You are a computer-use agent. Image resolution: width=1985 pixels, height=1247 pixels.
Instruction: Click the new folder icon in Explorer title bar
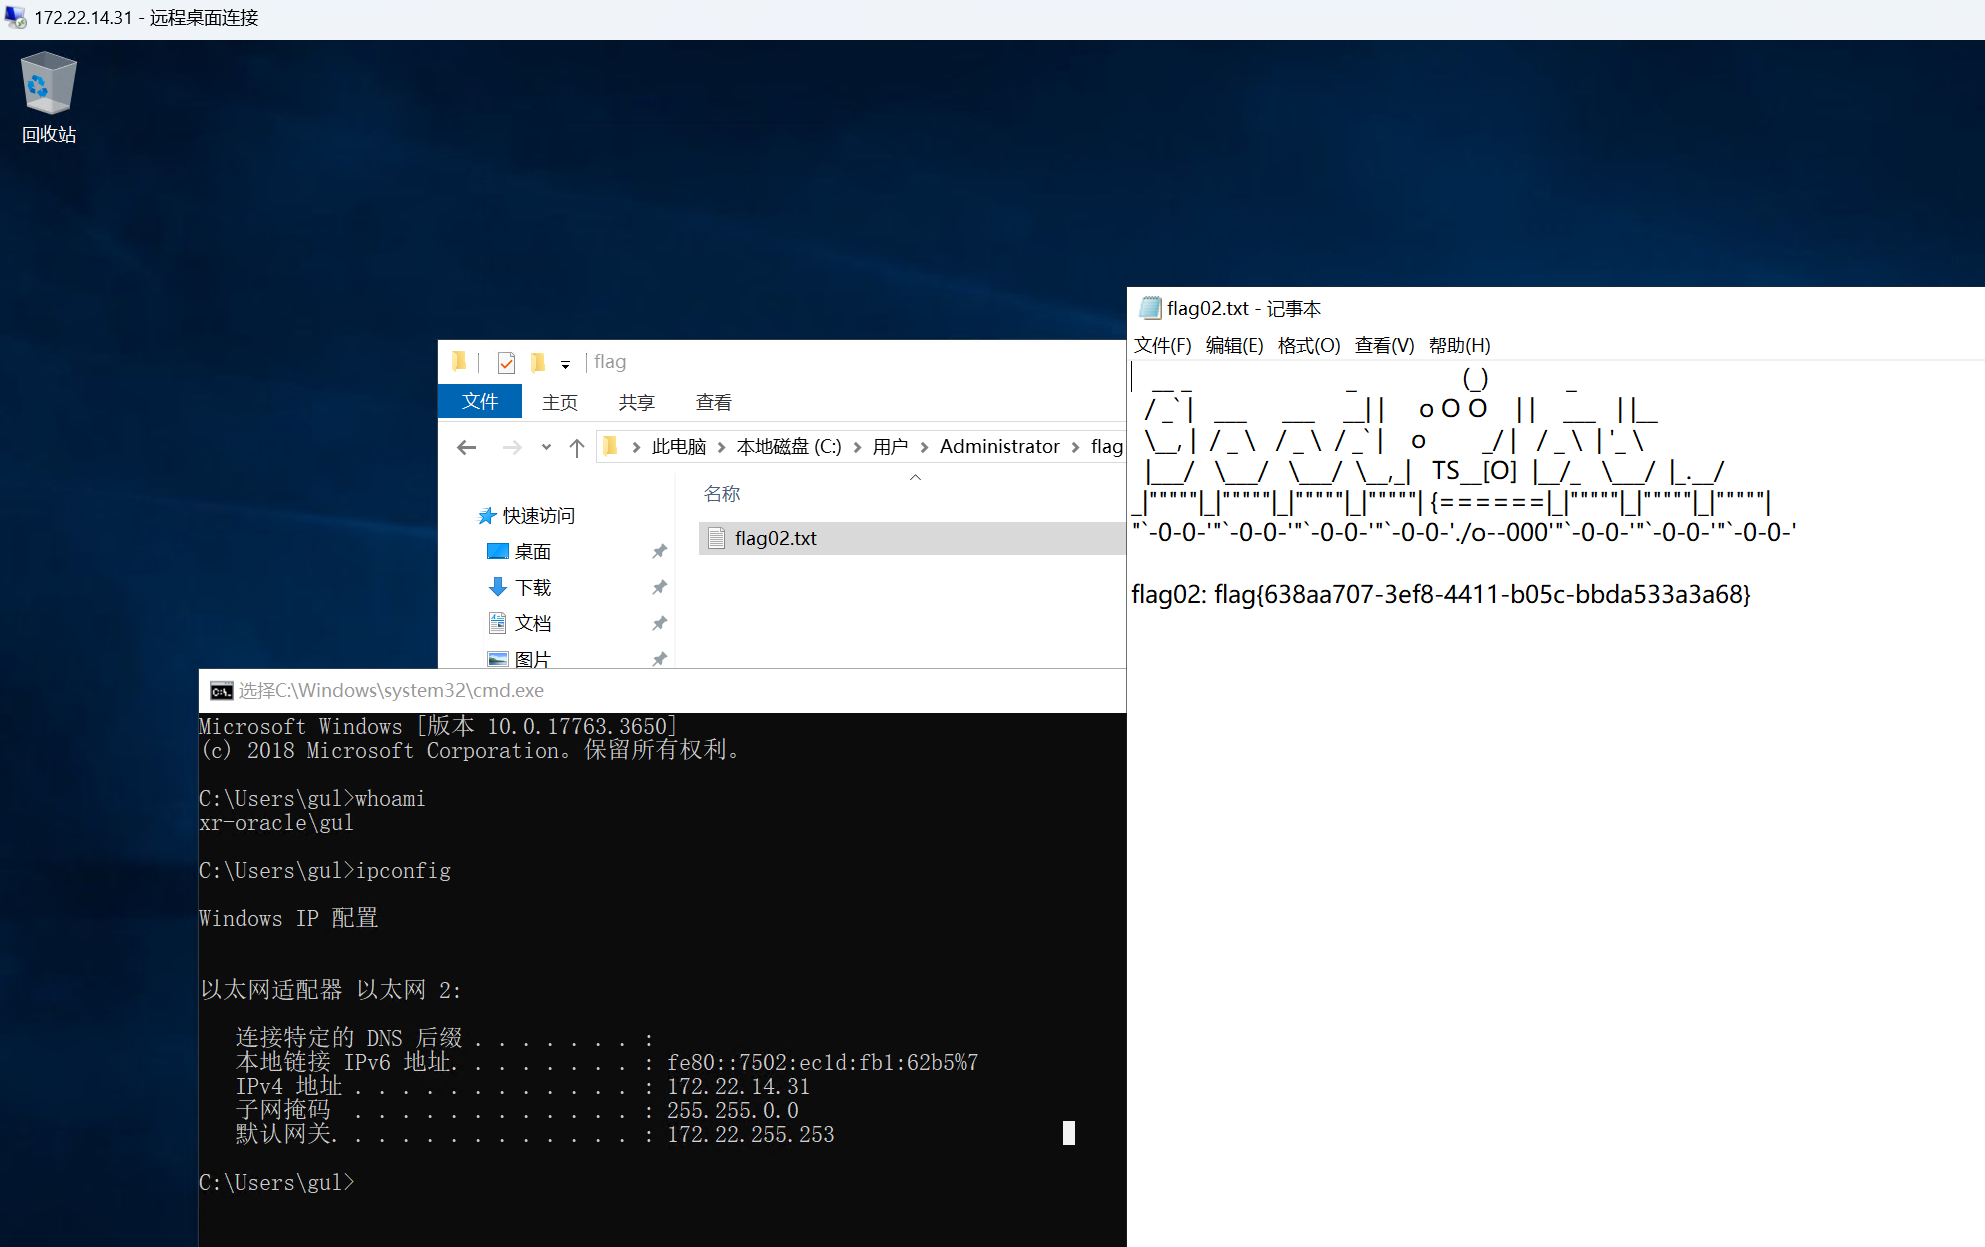coord(538,362)
